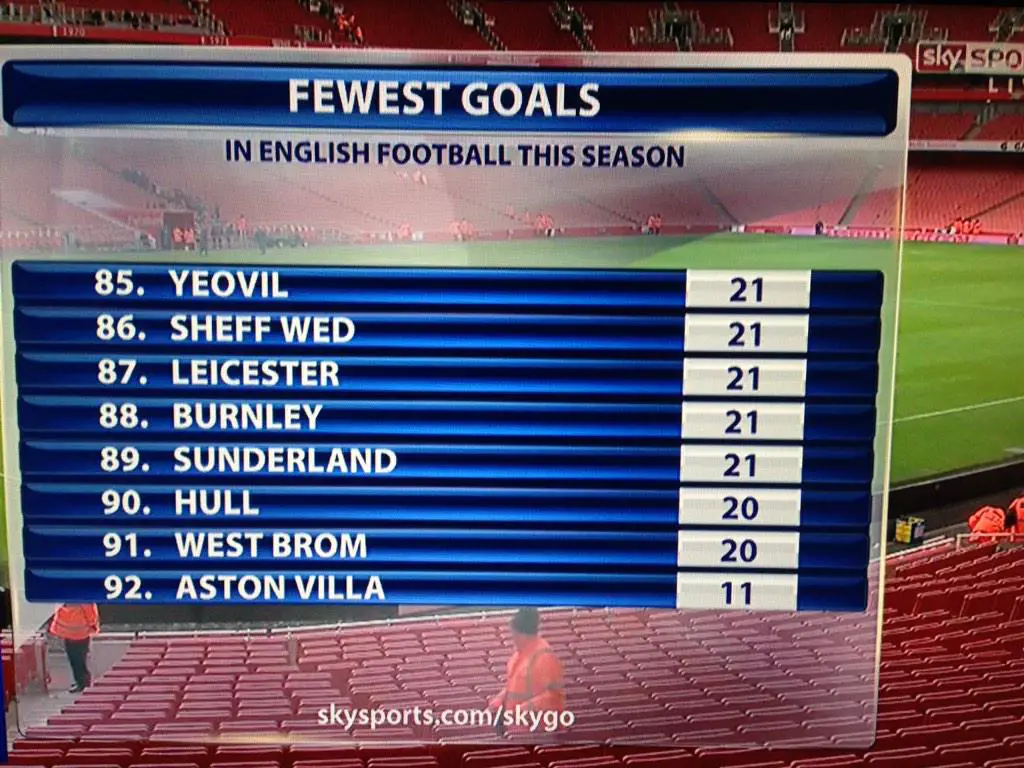Viewport: 1024px width, 768px height.
Task: Click the Sky Sports logo
Action: (970, 58)
